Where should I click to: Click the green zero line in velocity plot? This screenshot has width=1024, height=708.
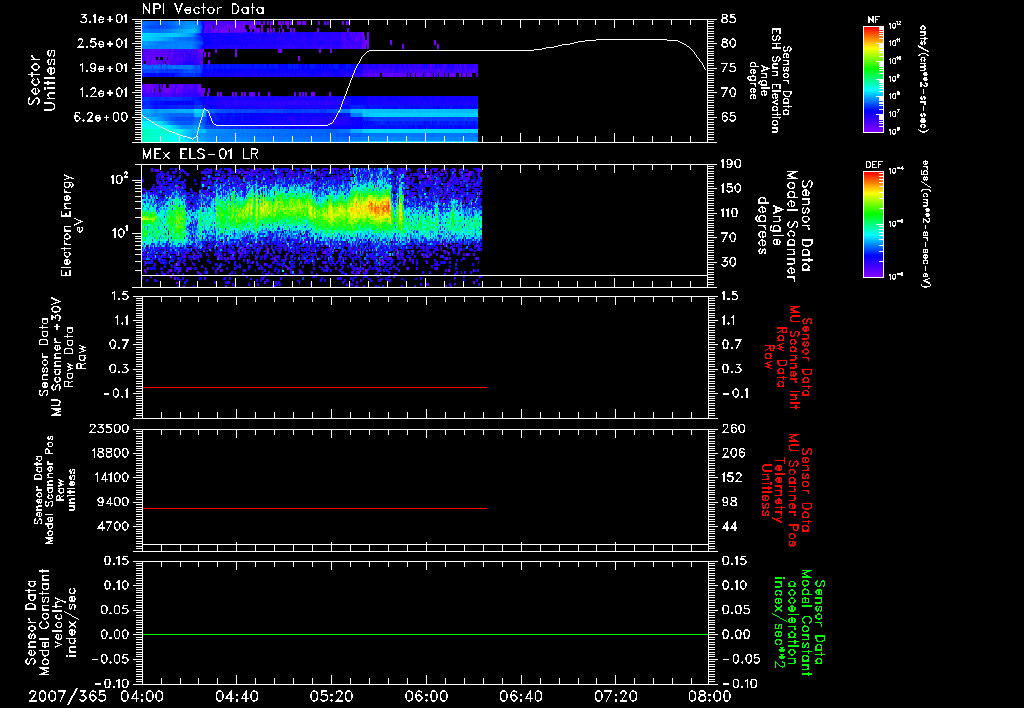pos(425,634)
